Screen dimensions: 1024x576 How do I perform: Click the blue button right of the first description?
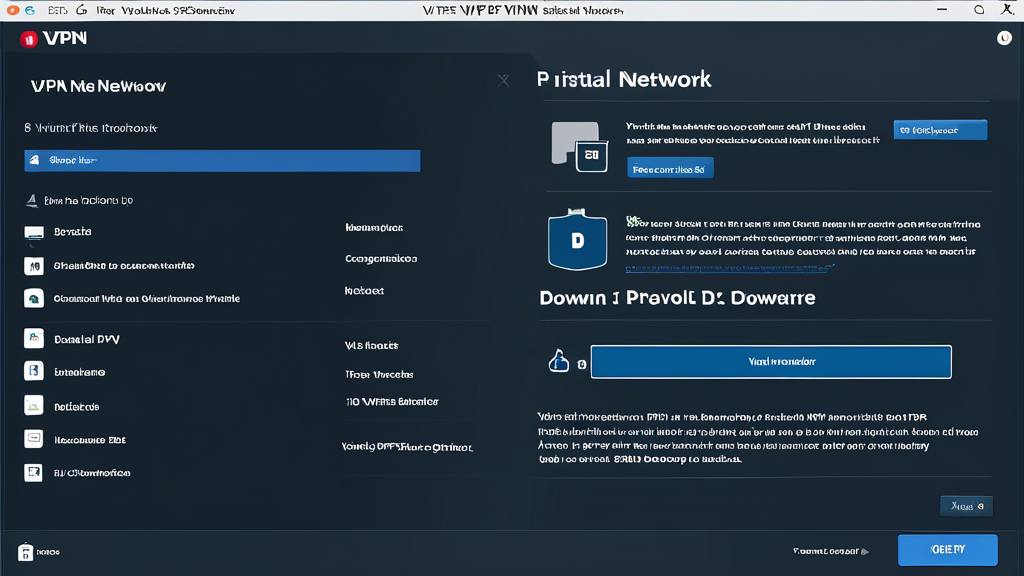(x=940, y=130)
